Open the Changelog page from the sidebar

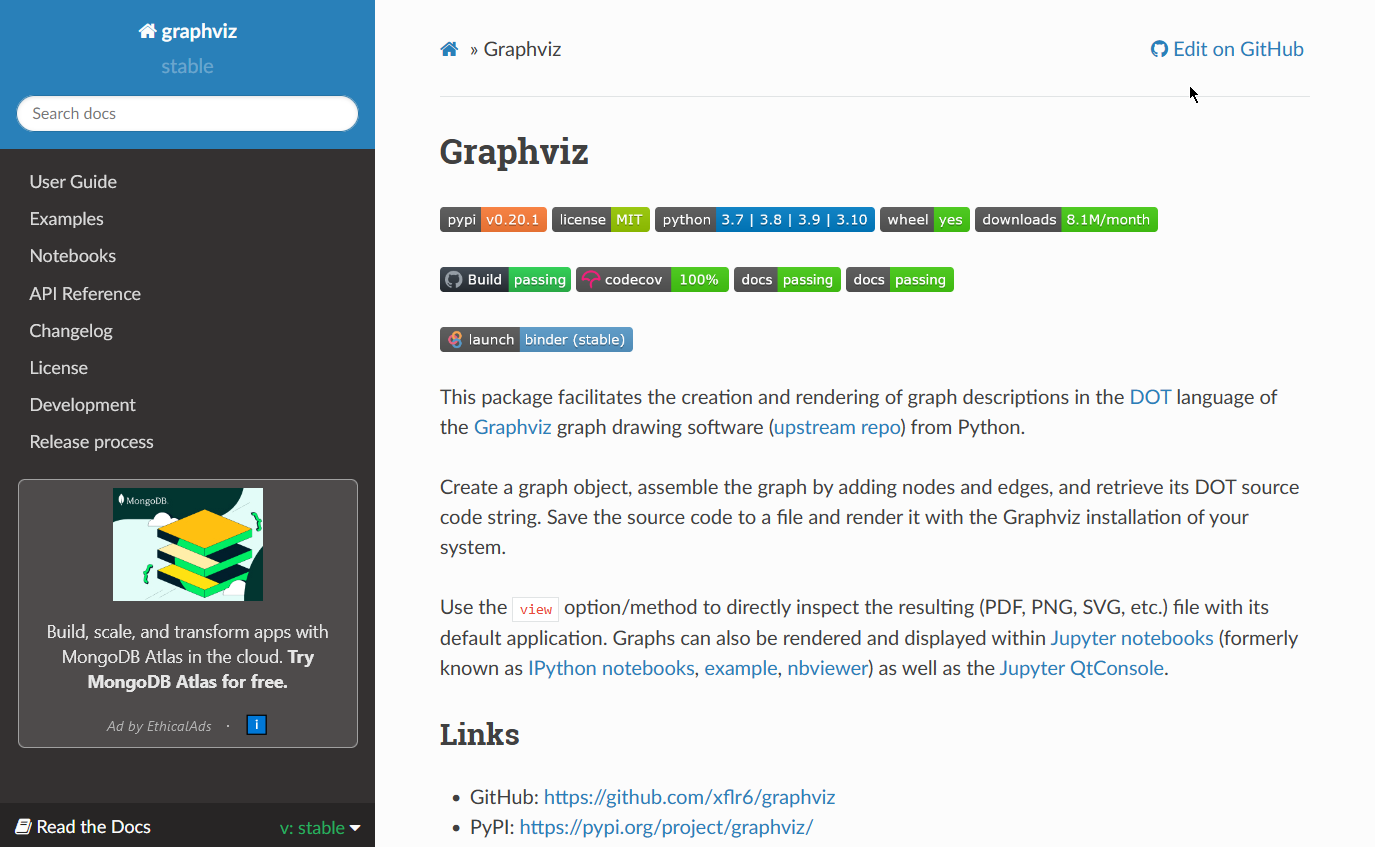71,330
